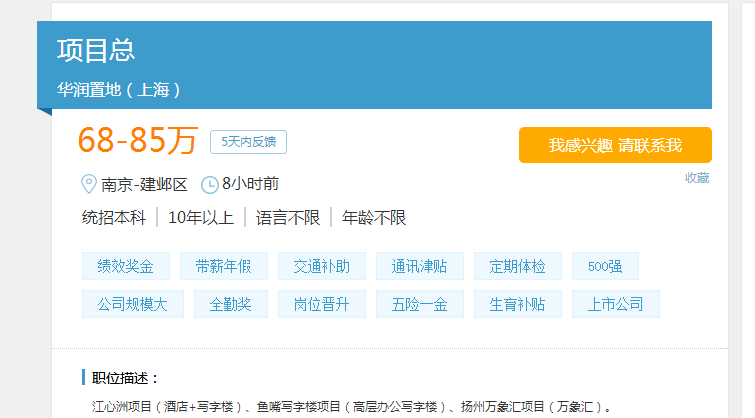Screen dimensions: 755x418
Task: Click the clock icon next to 8小时前
Action: (209, 185)
